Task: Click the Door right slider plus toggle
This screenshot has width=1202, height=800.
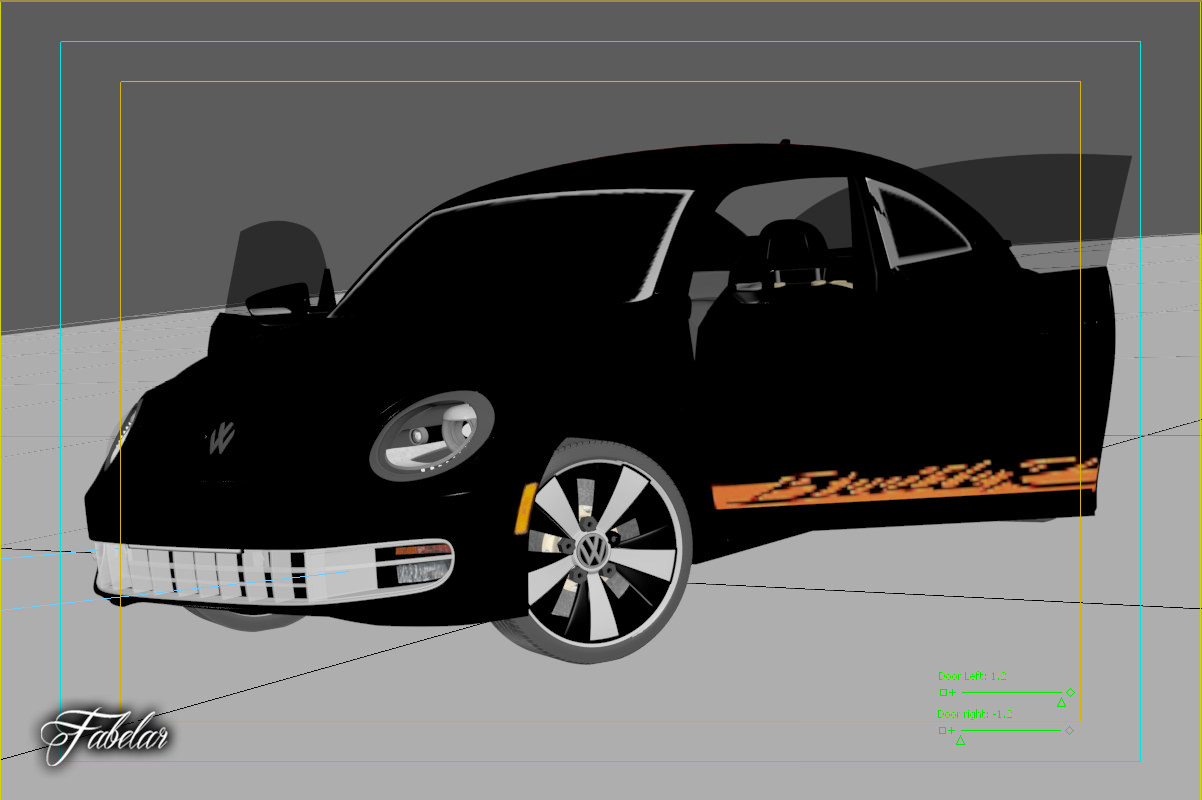Action: 951,730
